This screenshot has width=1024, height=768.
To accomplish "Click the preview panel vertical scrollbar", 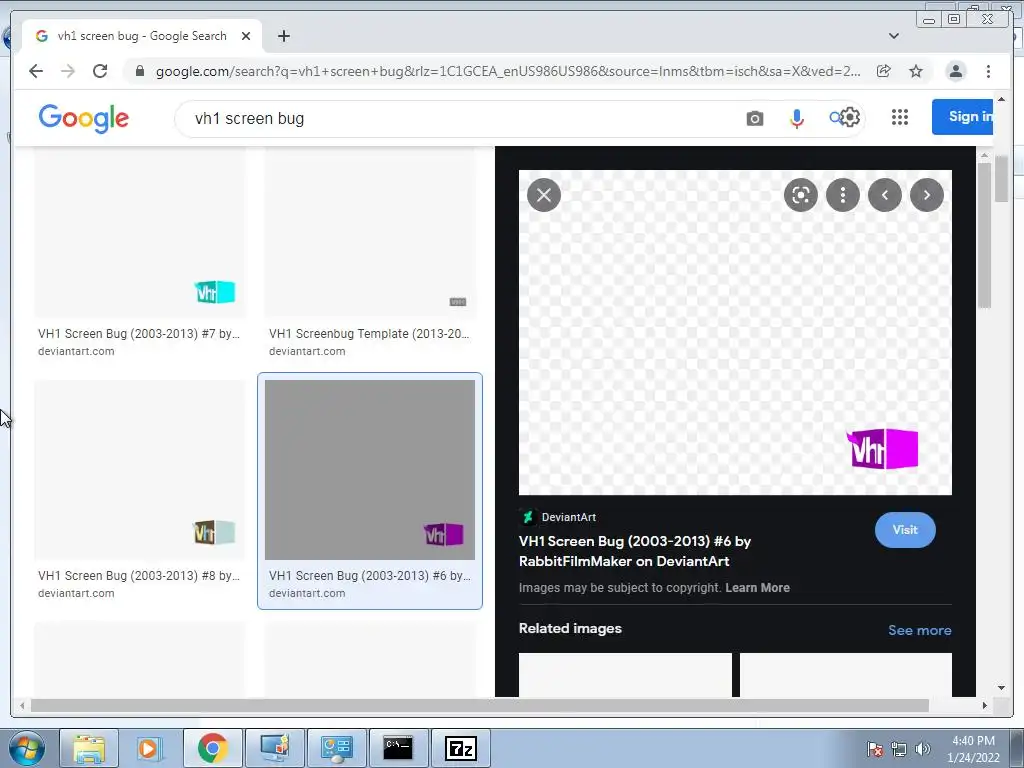I will click(x=984, y=235).
